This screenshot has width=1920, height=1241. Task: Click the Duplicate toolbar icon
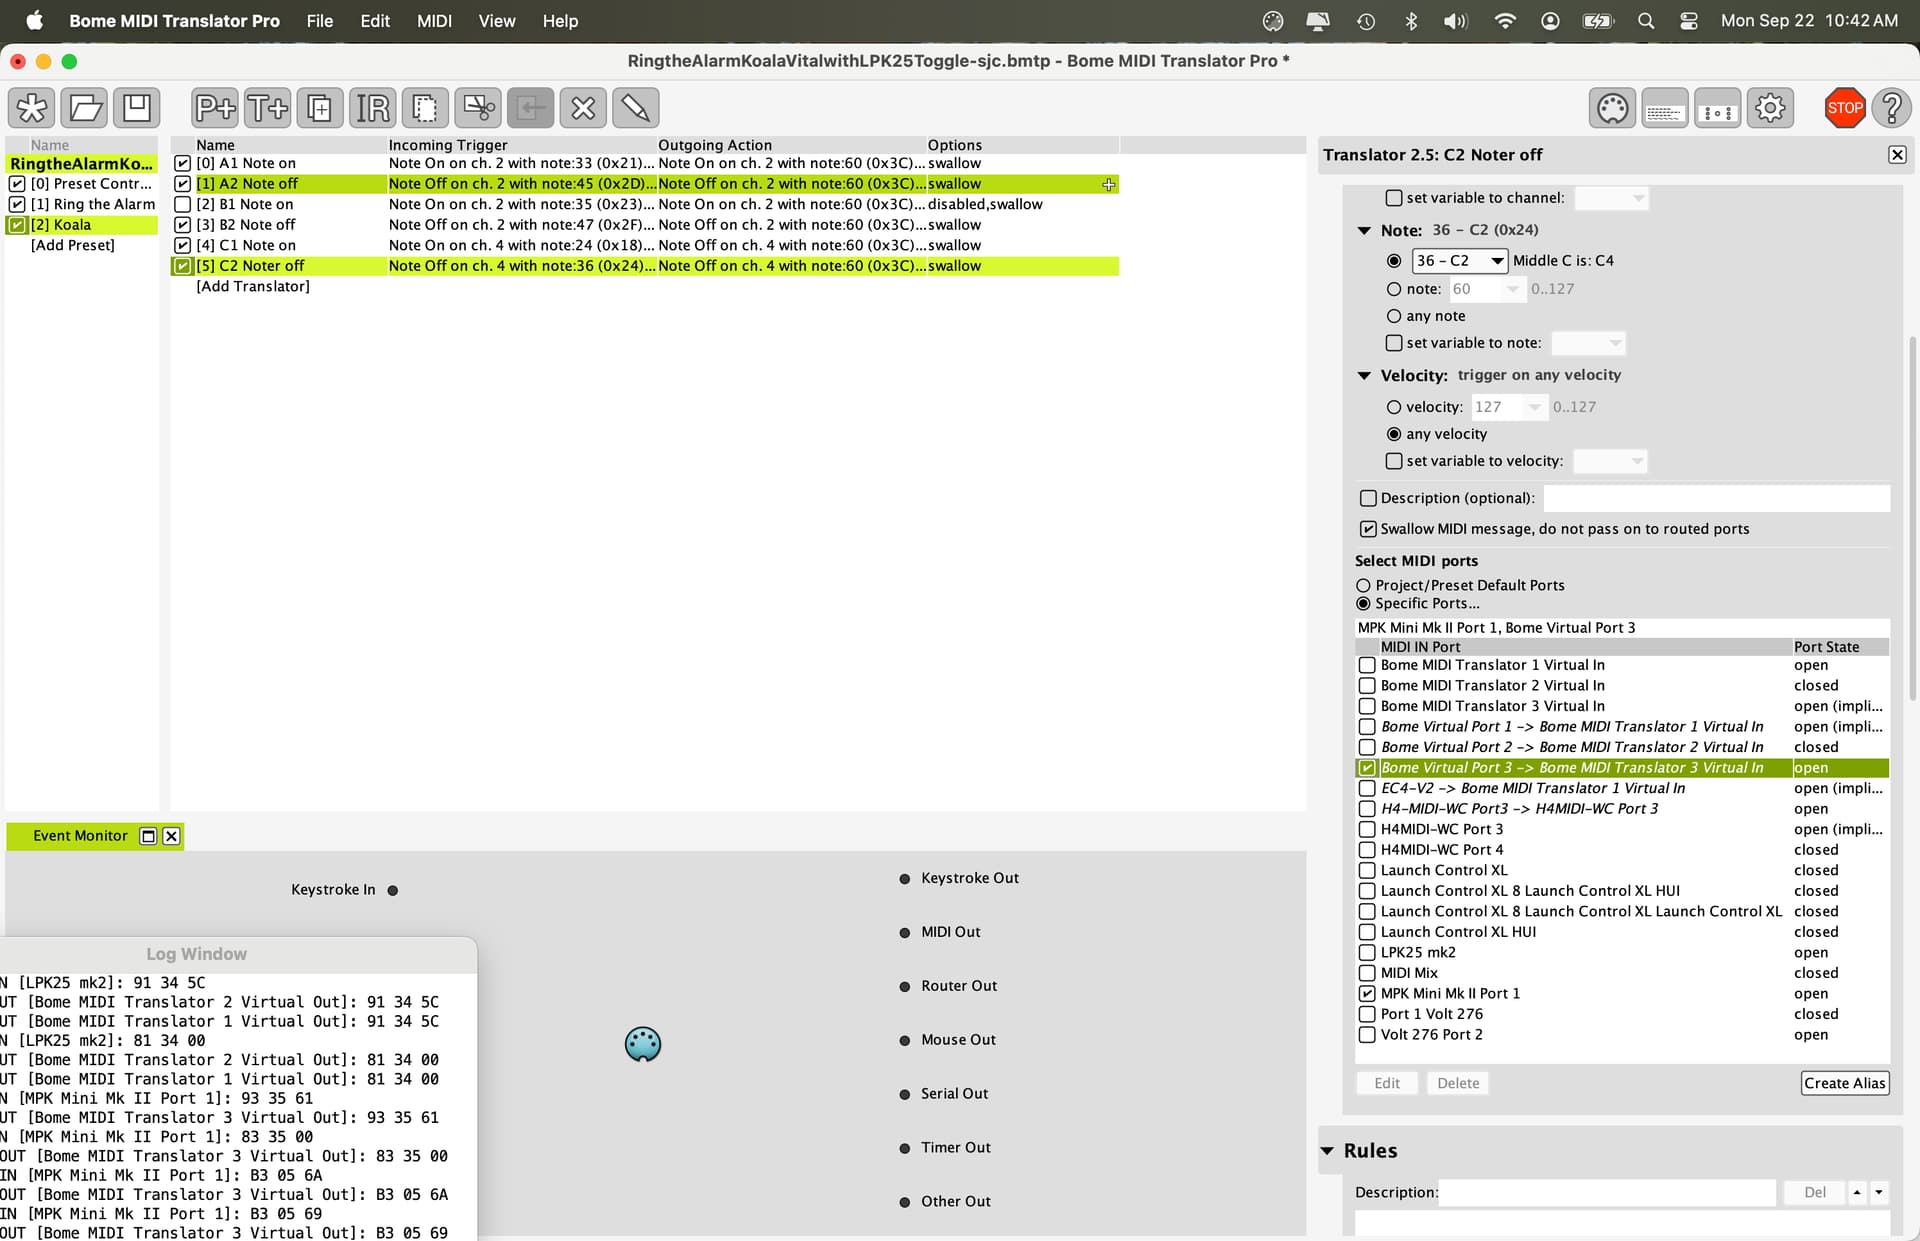coord(320,107)
